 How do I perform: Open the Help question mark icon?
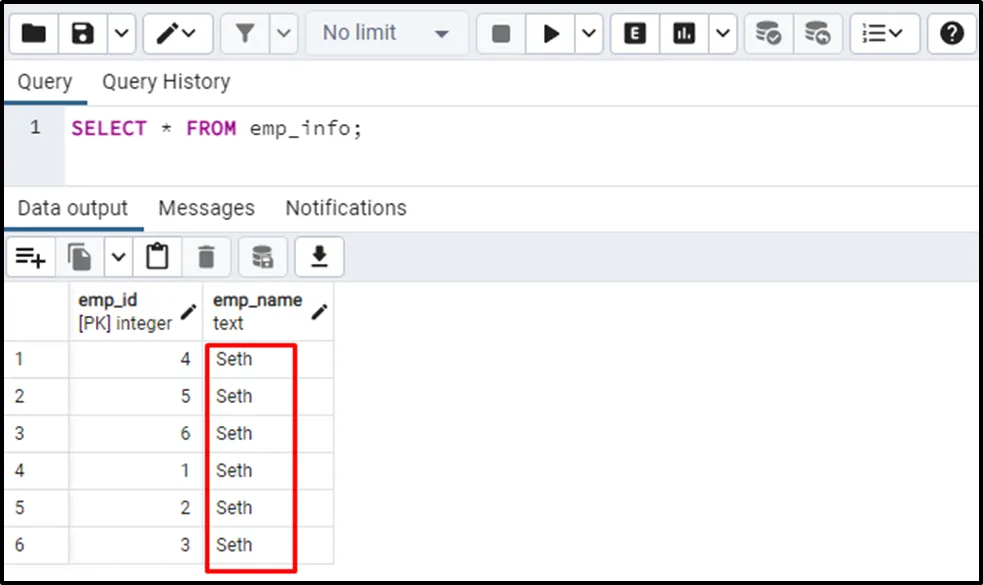pos(951,34)
